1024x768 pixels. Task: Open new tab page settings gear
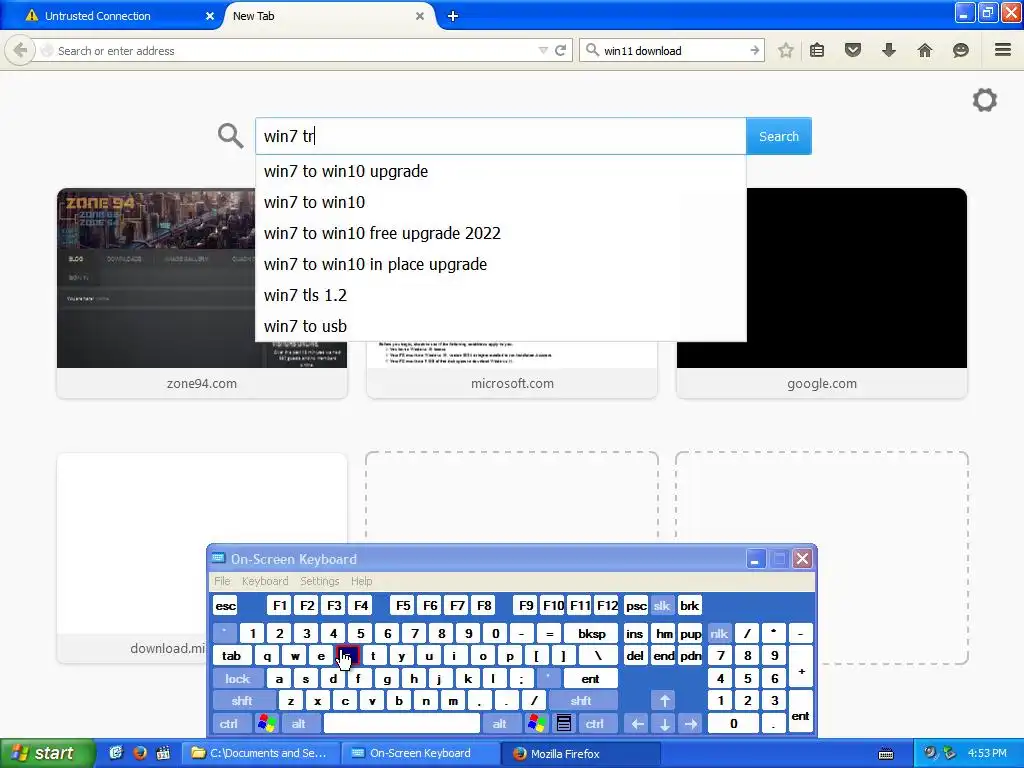[x=985, y=100]
